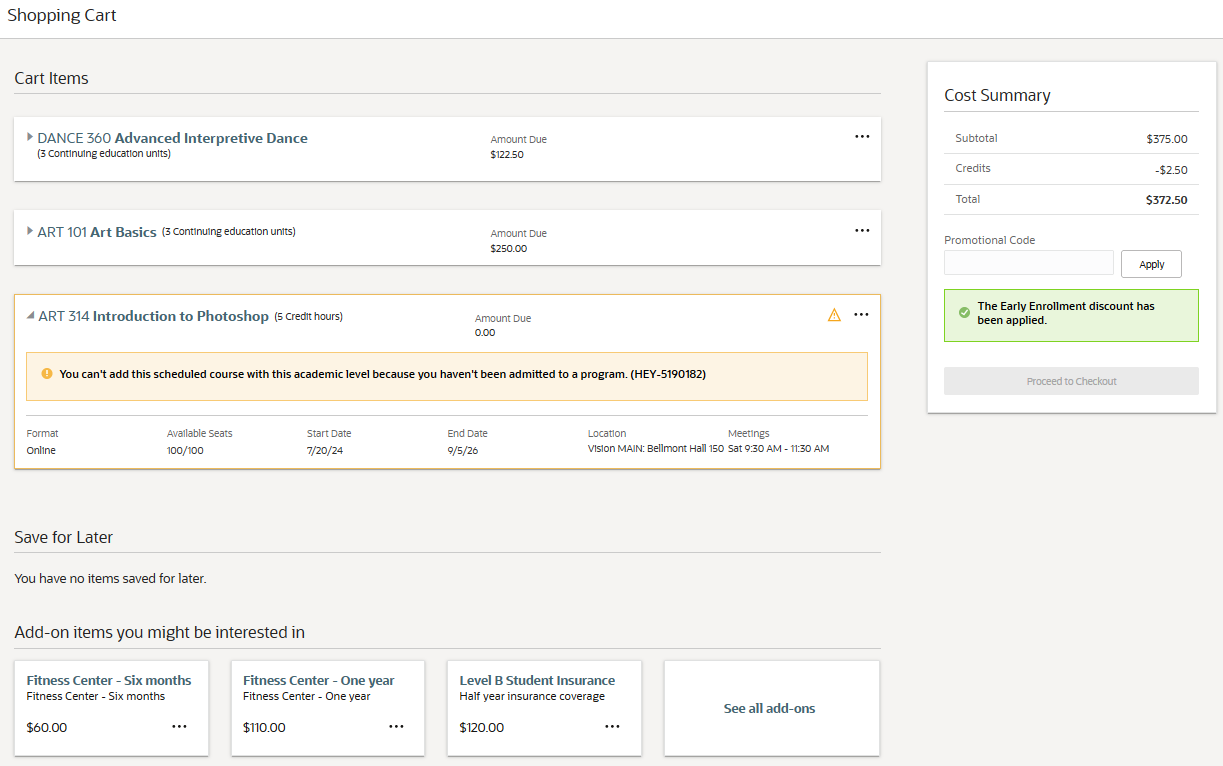
Task: Click the warning triangle on ART 314
Action: [834, 315]
